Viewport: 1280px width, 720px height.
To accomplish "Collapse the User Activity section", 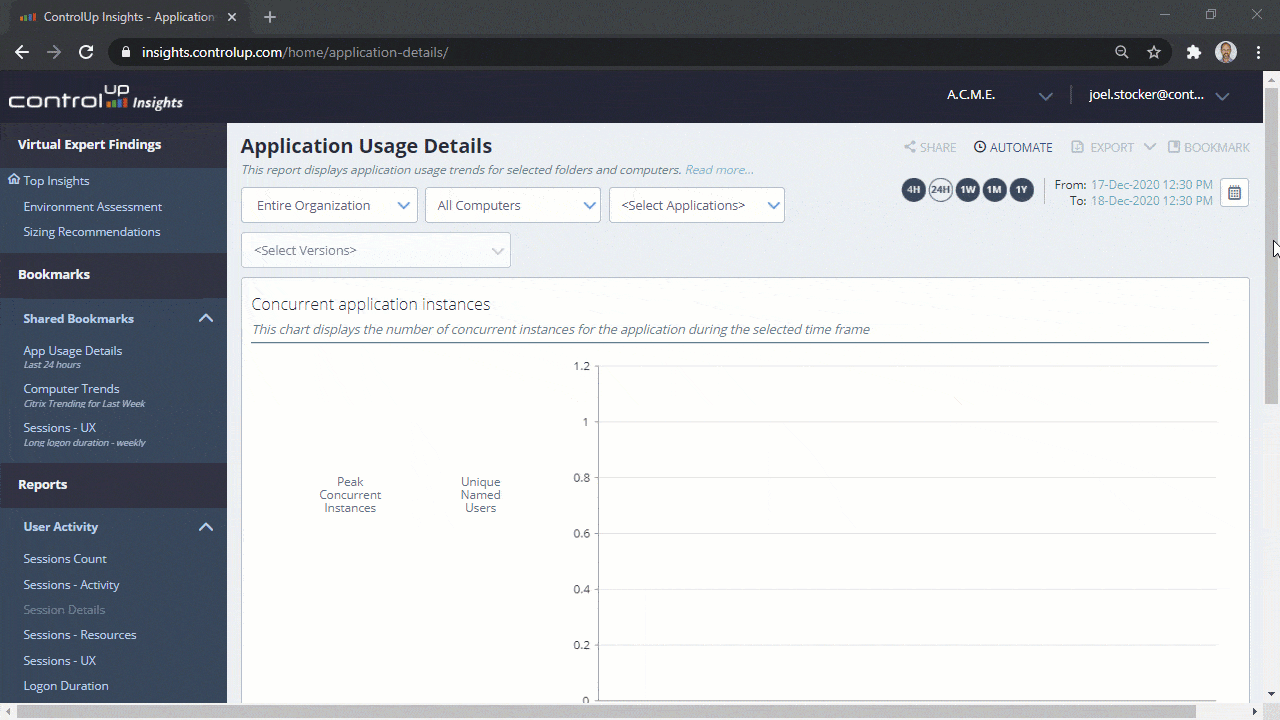I will tap(206, 527).
